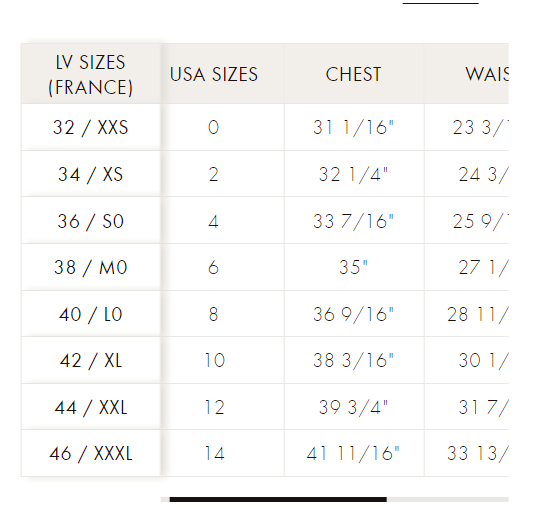Click the CHEST column header
The height and width of the screenshot is (523, 540).
pyautogui.click(x=354, y=74)
